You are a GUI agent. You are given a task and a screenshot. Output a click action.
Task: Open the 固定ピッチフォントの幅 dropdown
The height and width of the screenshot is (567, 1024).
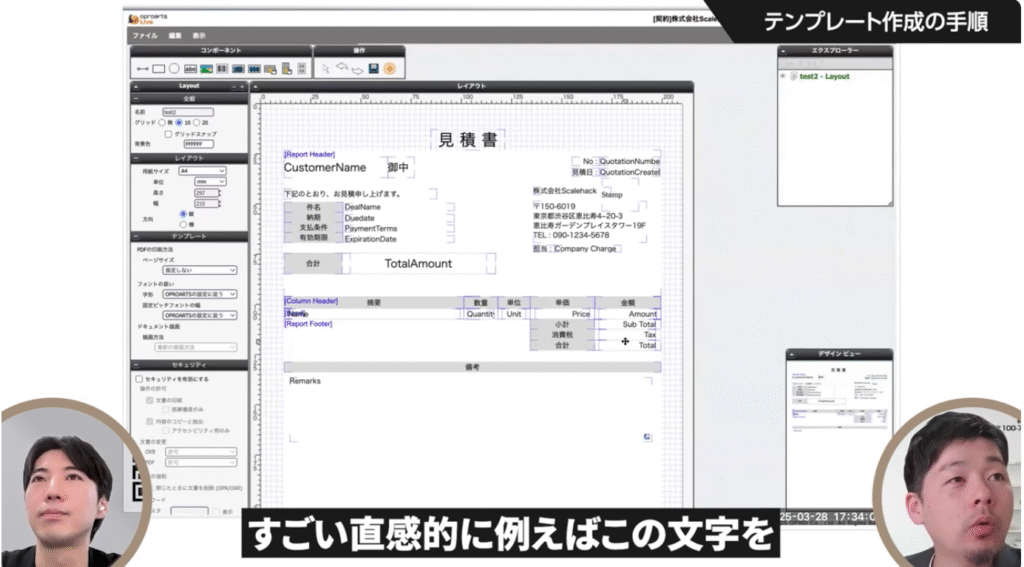click(199, 315)
